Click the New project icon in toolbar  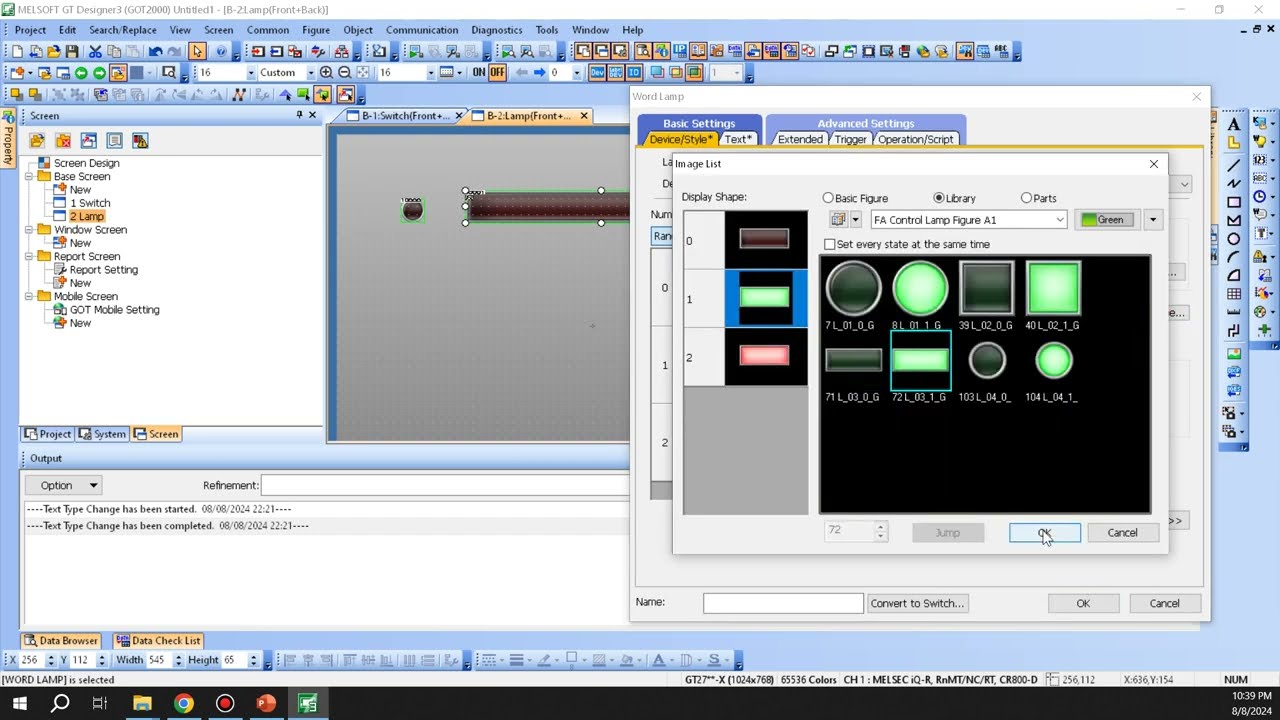17,51
